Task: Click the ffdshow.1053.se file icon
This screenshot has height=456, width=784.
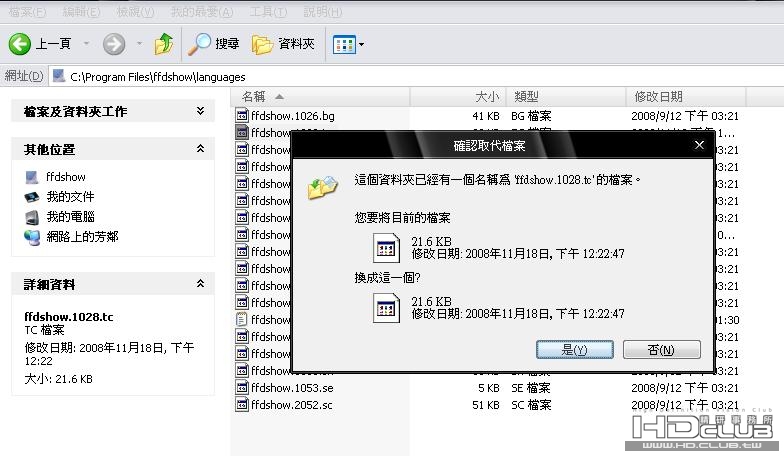Action: click(242, 388)
